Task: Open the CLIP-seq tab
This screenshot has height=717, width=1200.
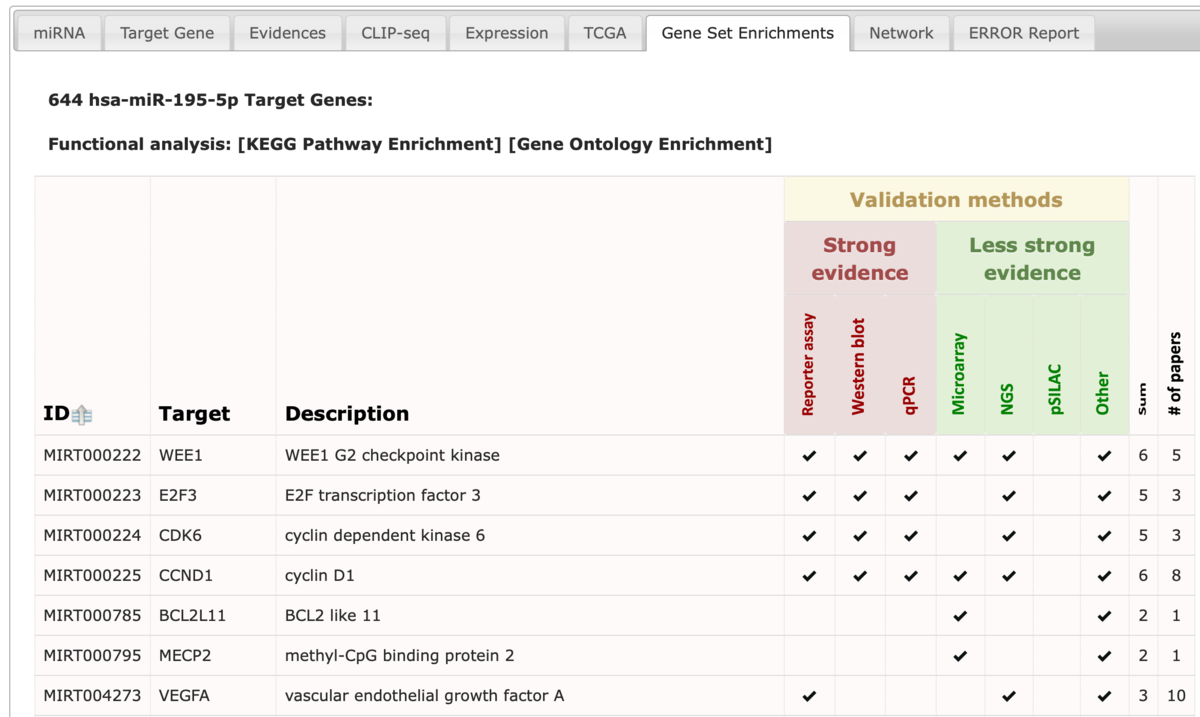Action: 395,33
